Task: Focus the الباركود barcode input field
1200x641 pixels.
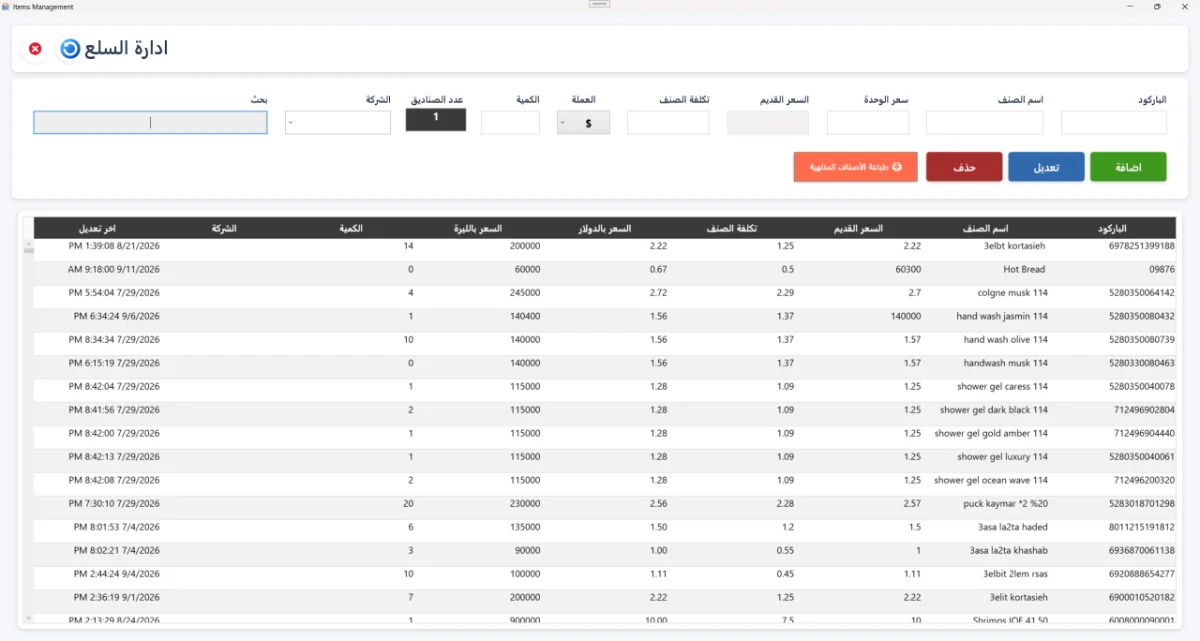Action: pos(1114,122)
